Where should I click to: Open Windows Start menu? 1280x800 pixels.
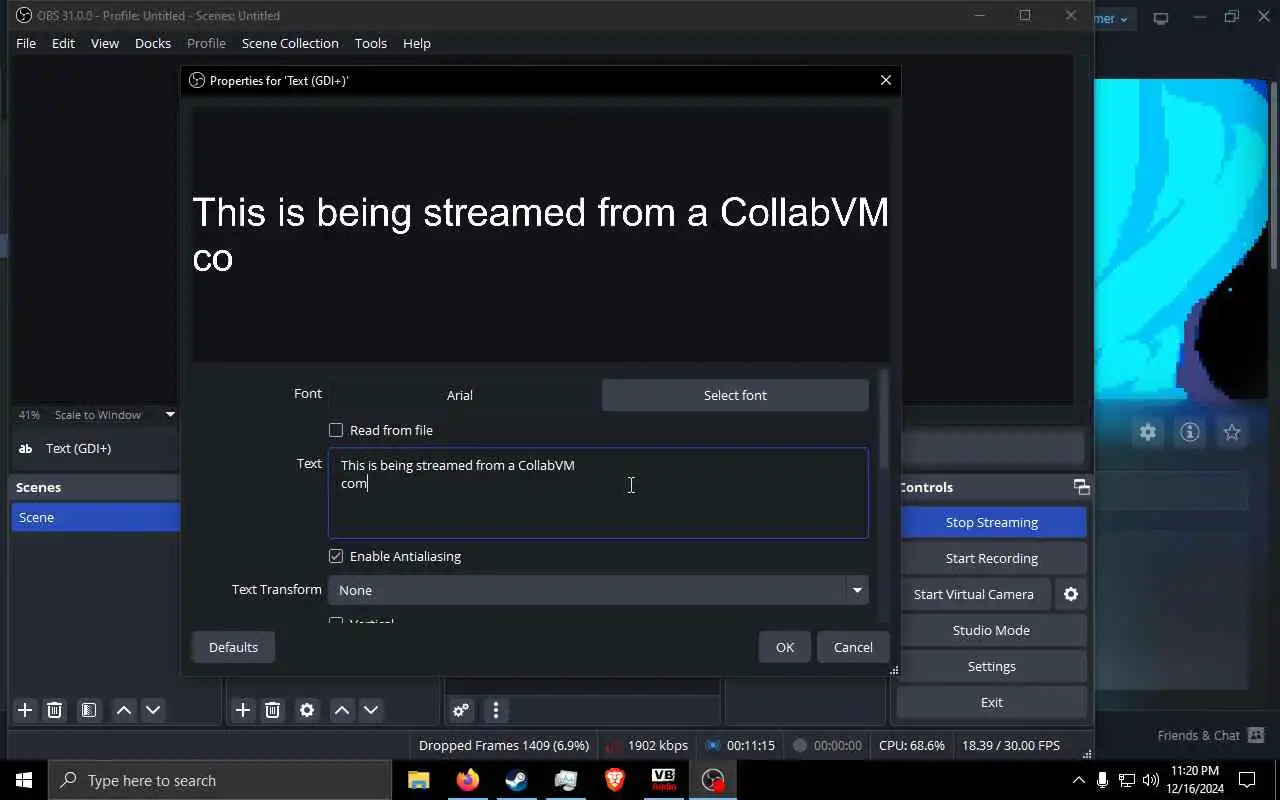coord(24,780)
